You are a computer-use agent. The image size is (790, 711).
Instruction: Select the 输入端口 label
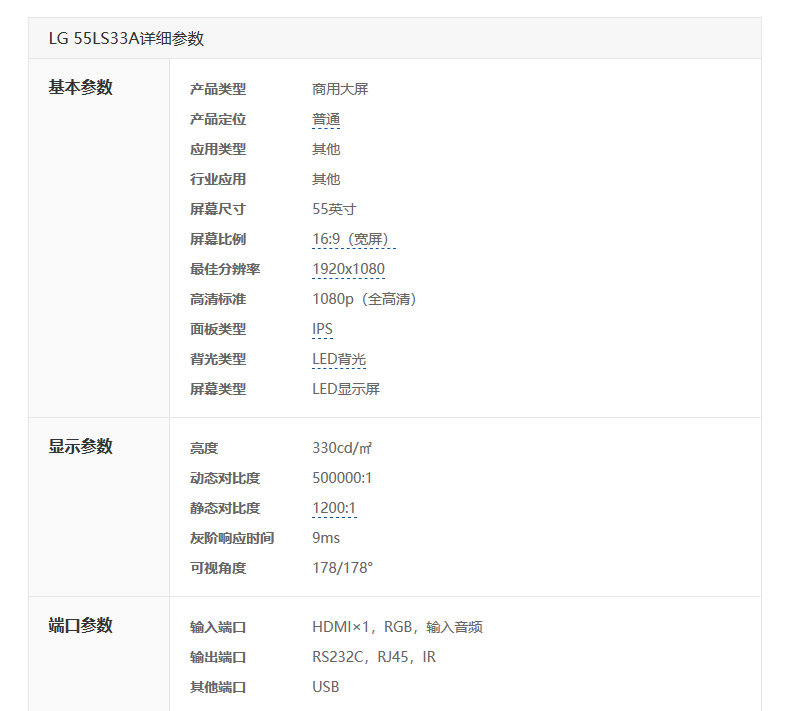[x=218, y=627]
